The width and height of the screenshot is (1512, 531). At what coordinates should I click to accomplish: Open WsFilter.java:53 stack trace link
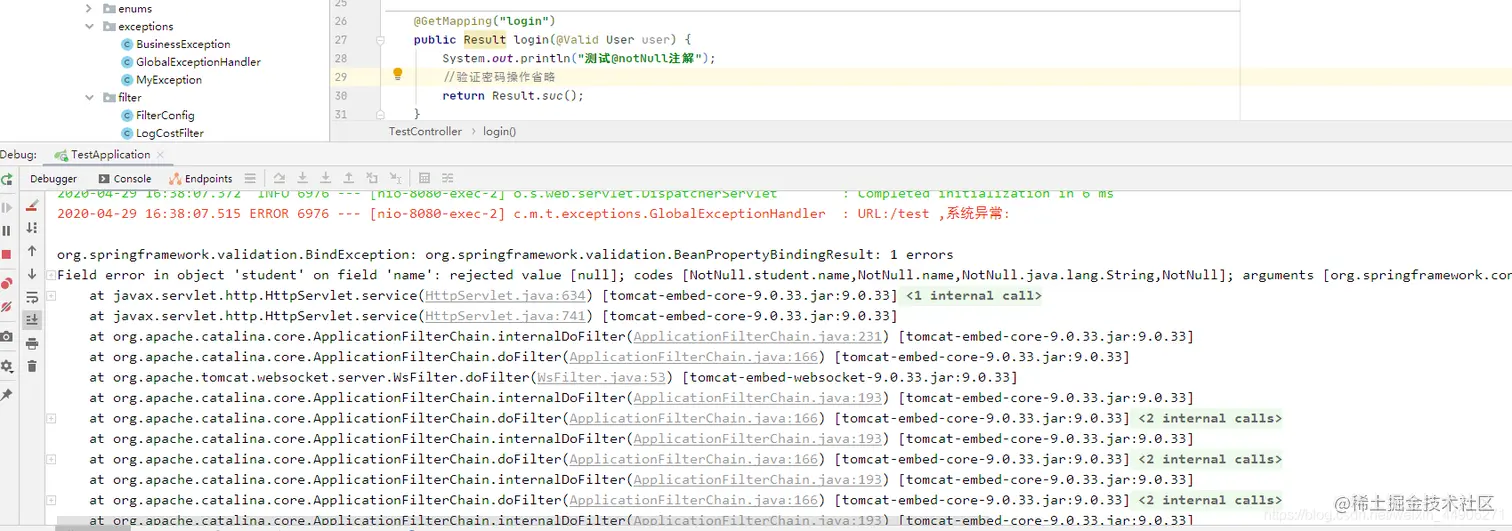point(601,378)
